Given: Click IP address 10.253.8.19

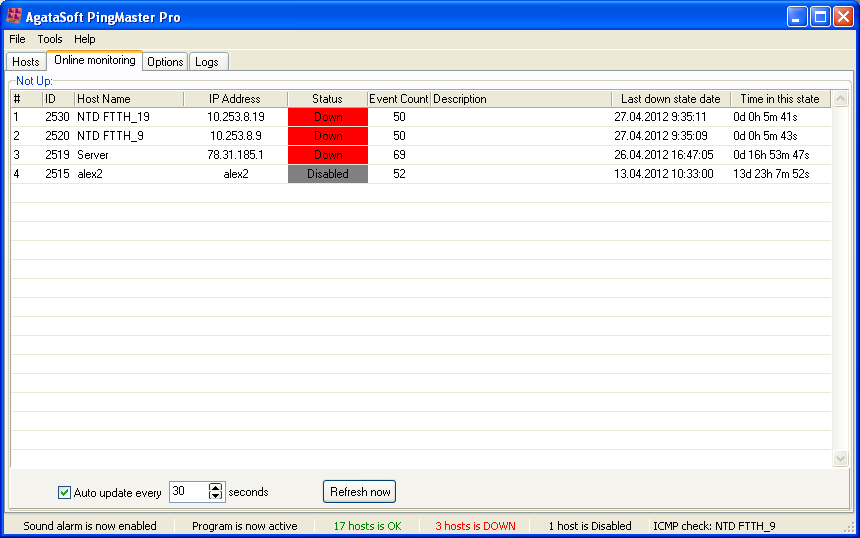Looking at the screenshot, I should click(x=236, y=117).
